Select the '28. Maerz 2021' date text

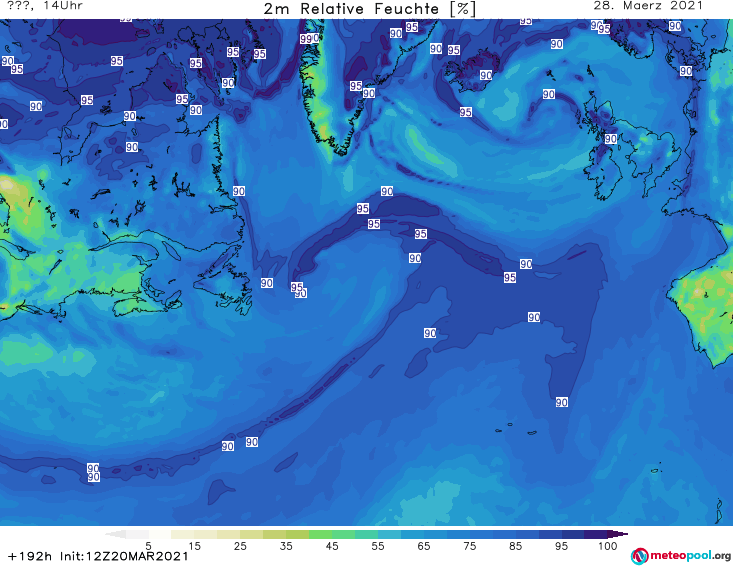tap(648, 6)
